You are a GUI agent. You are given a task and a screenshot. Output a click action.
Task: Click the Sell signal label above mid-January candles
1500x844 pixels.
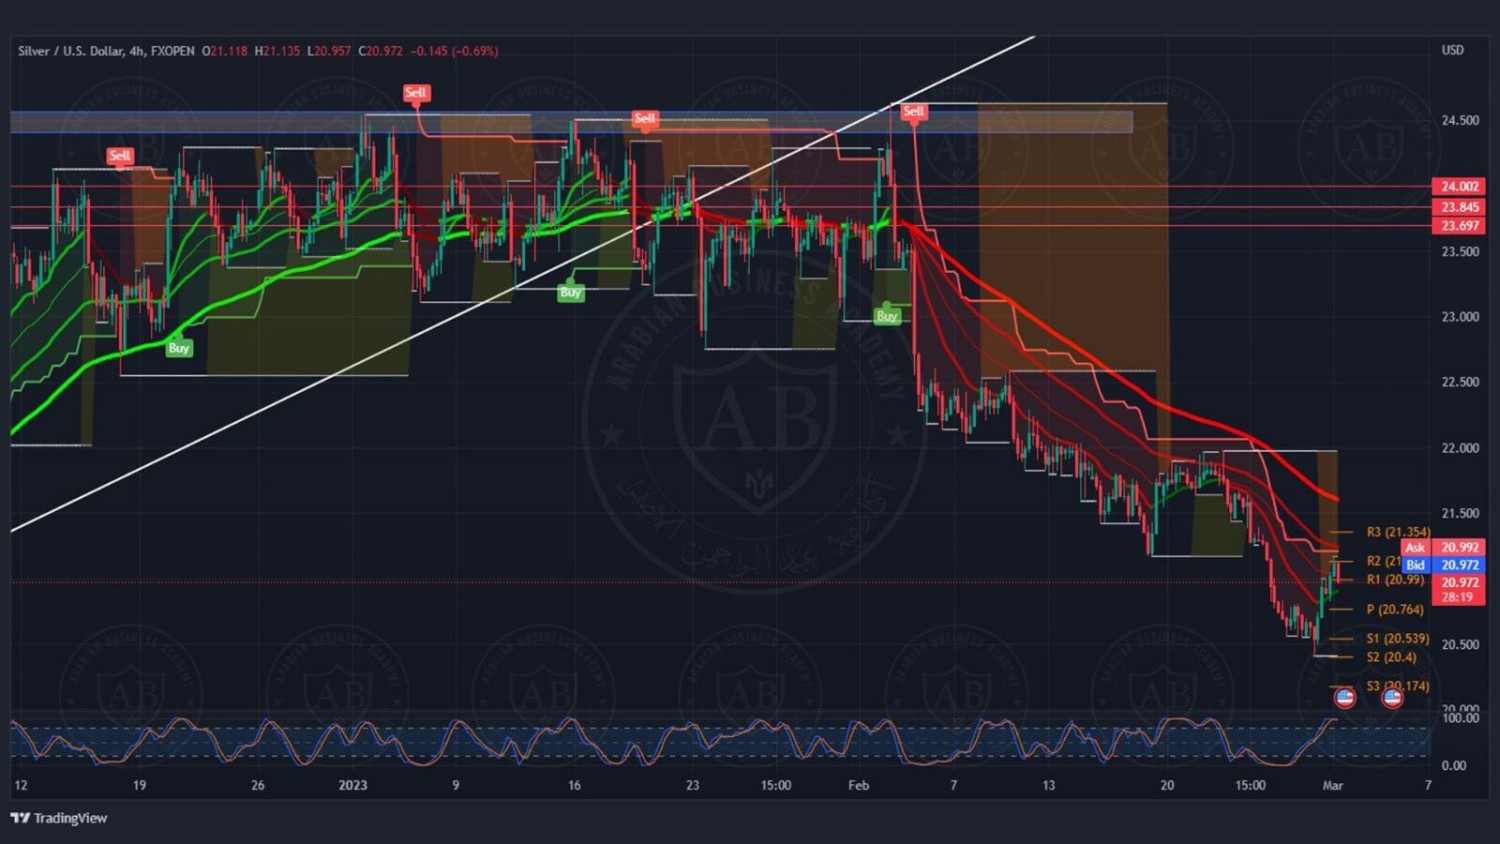coord(645,118)
